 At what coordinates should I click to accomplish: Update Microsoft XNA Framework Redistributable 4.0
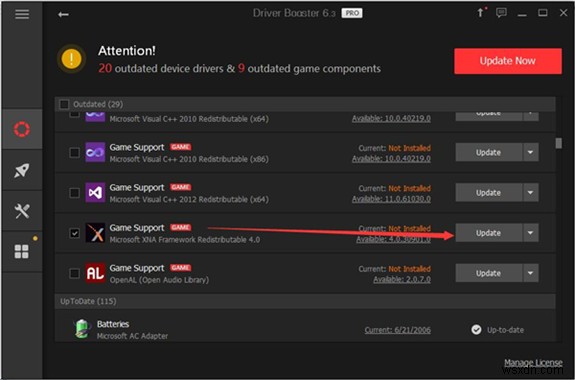point(488,233)
